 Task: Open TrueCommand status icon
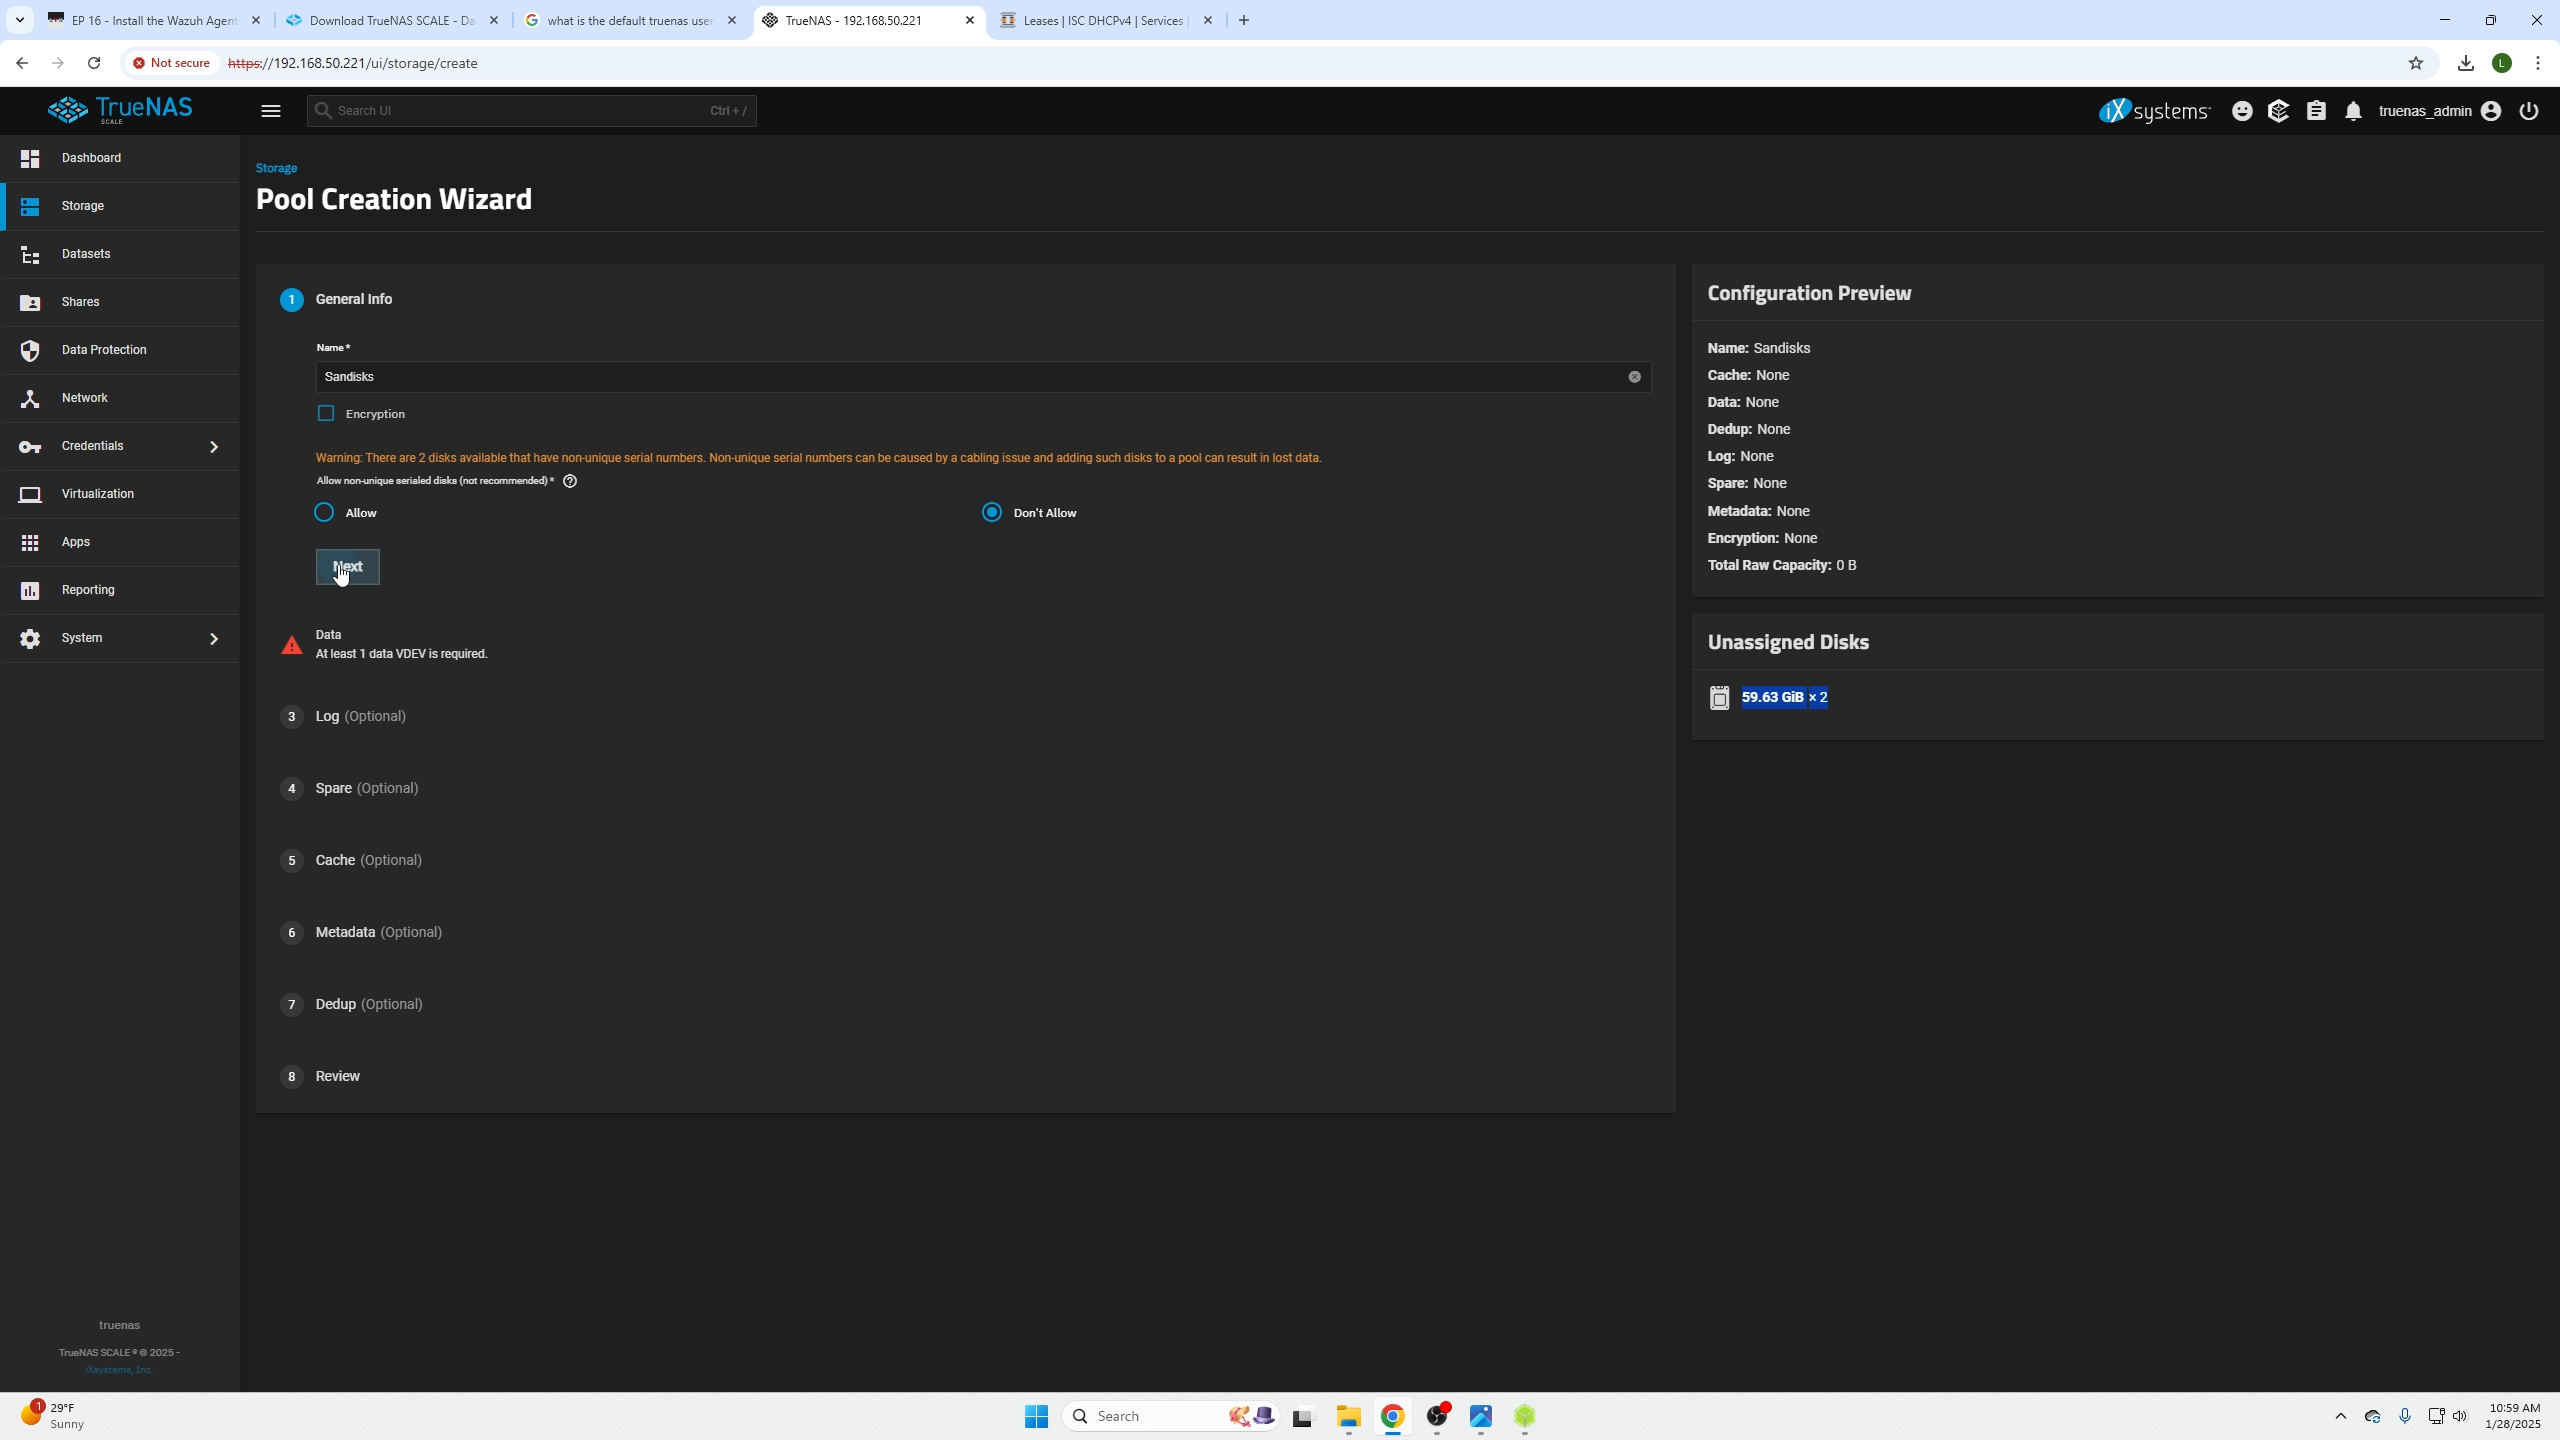[2278, 111]
